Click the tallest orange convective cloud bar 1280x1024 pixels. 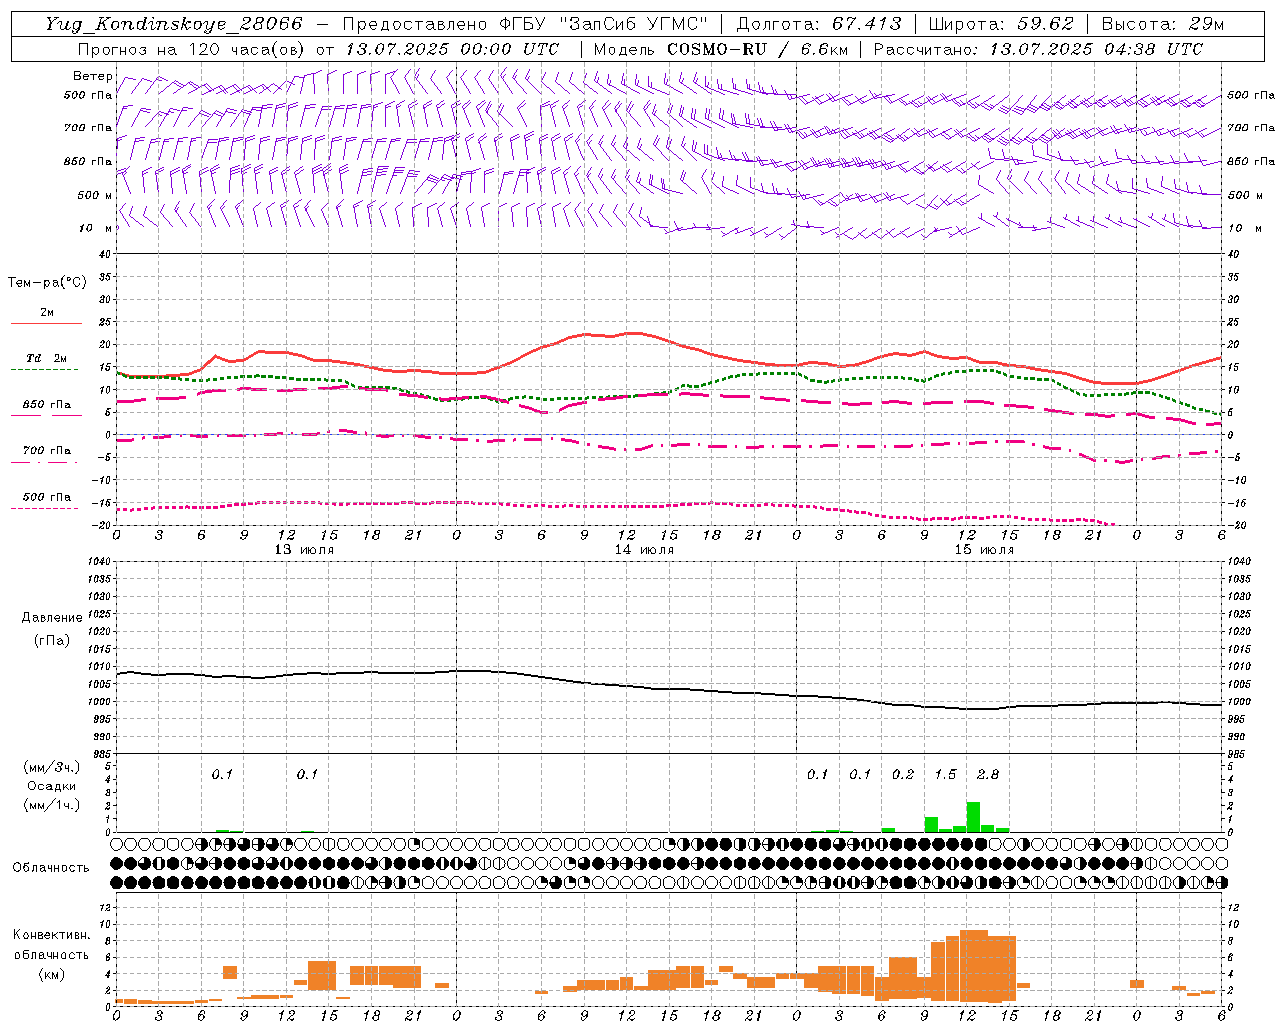click(x=973, y=965)
